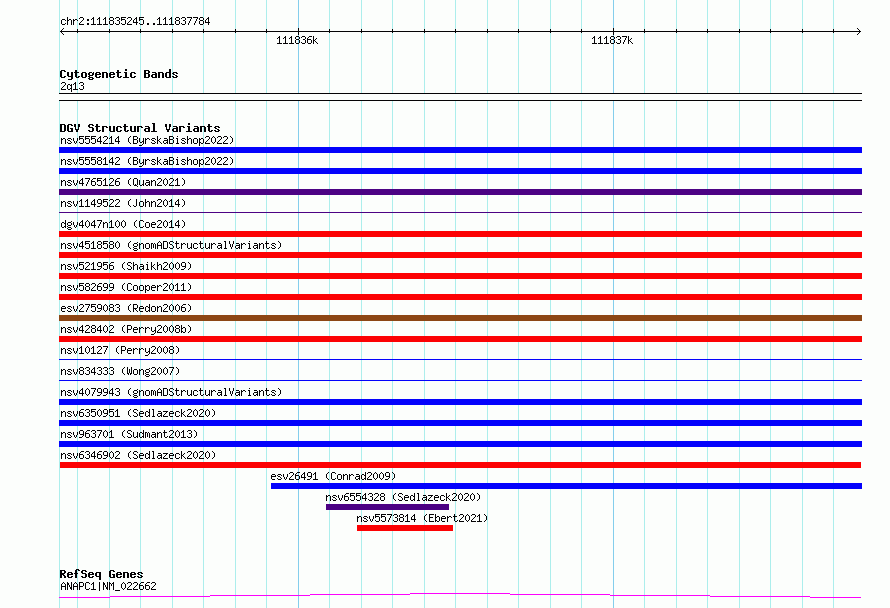Open nsv6350951 (Sedlazeck2020) label

click(x=138, y=413)
